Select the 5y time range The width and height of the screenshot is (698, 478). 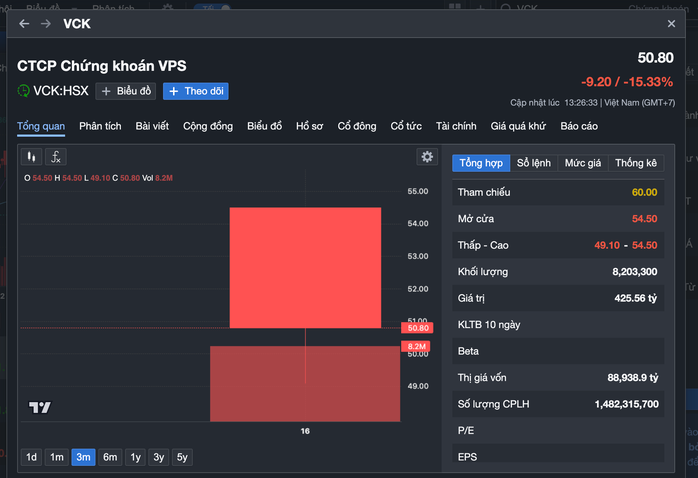point(182,457)
